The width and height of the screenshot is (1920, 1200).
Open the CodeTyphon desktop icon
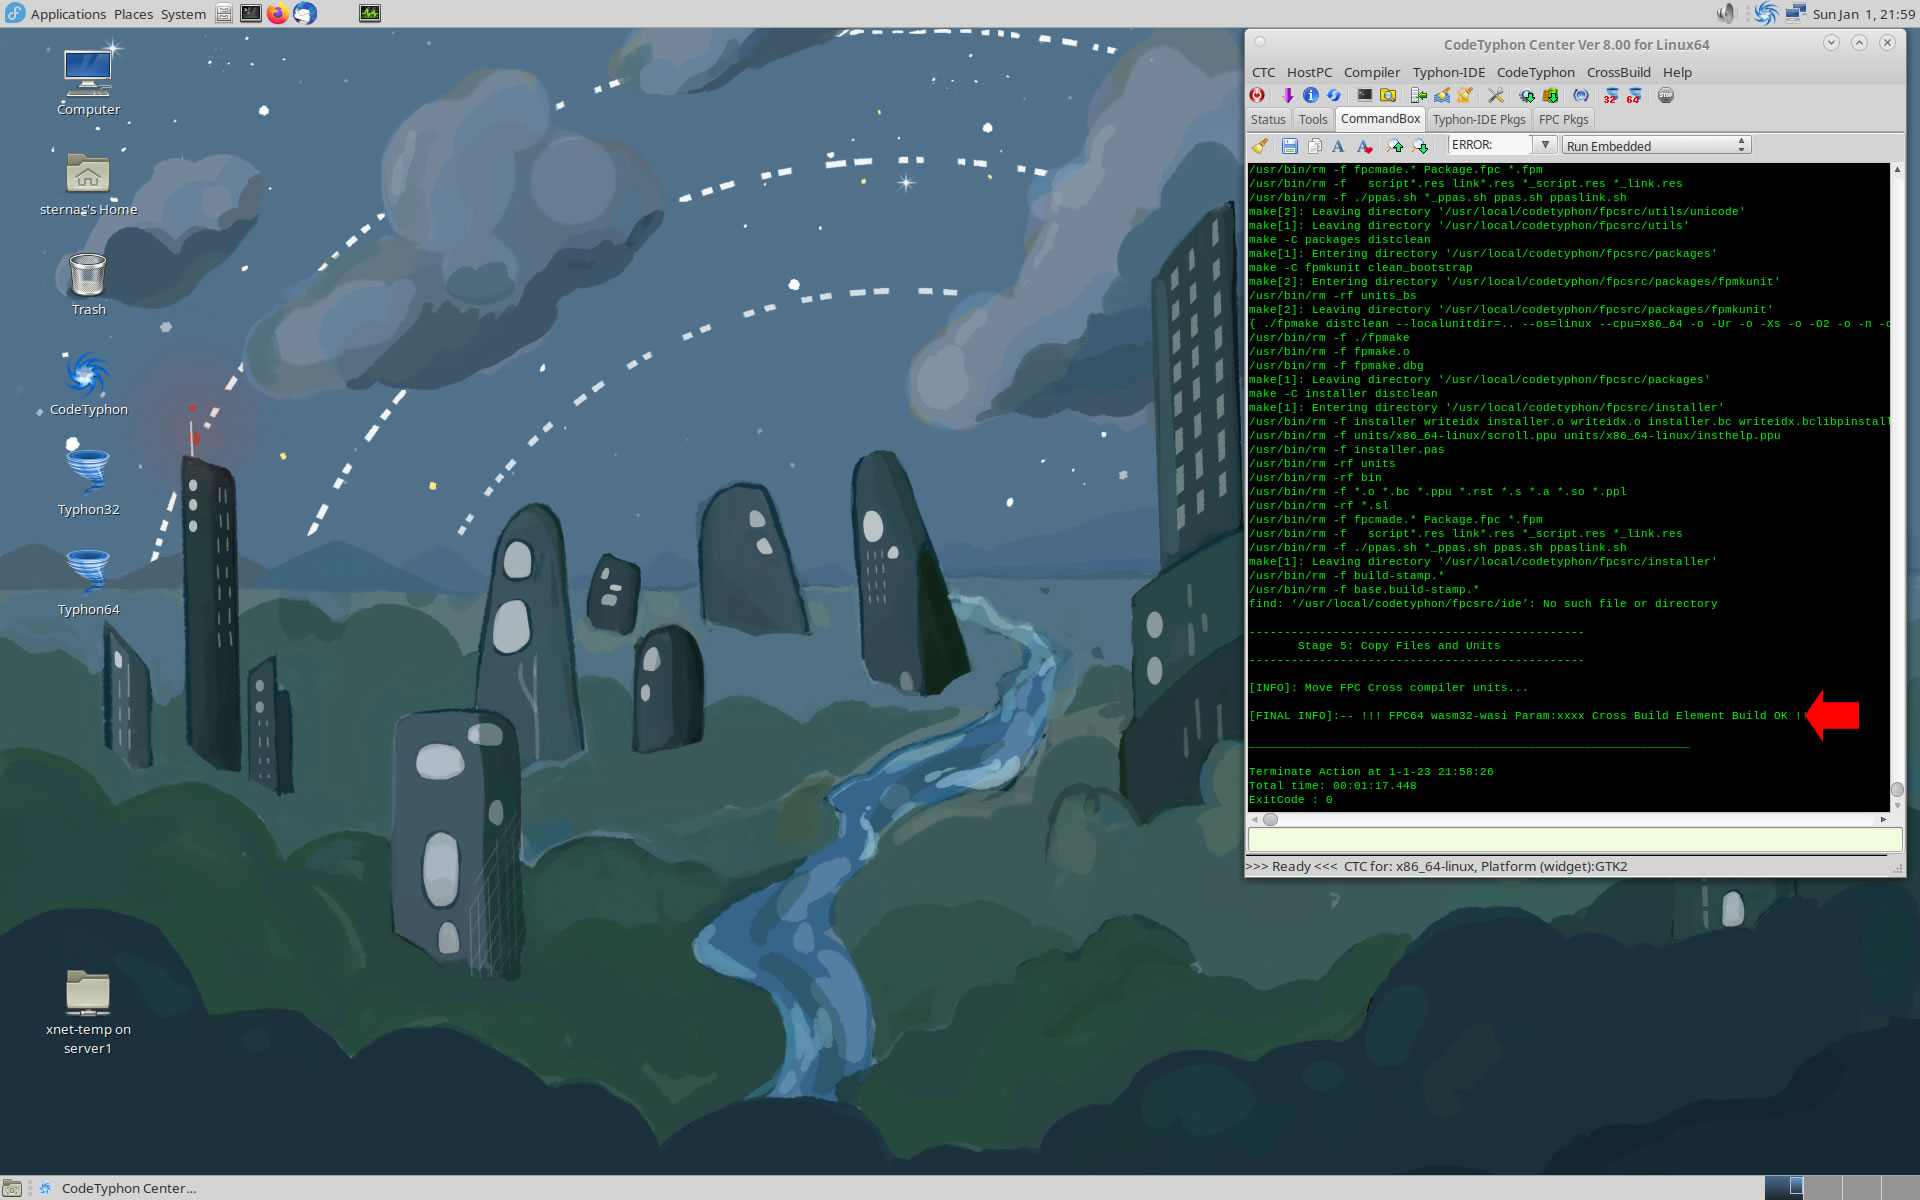tap(88, 385)
